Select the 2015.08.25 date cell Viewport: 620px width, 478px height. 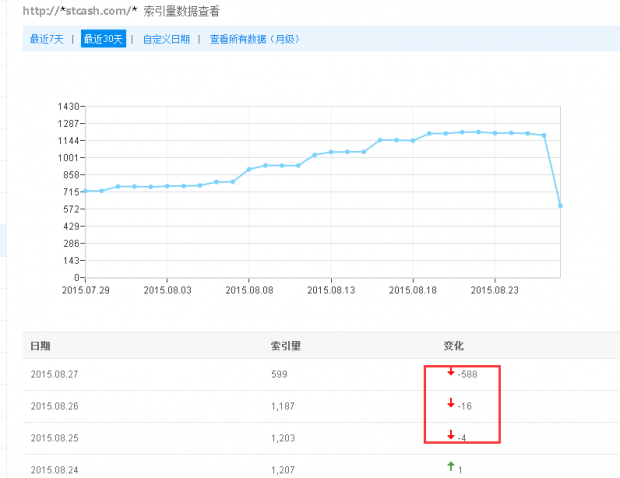pos(55,438)
